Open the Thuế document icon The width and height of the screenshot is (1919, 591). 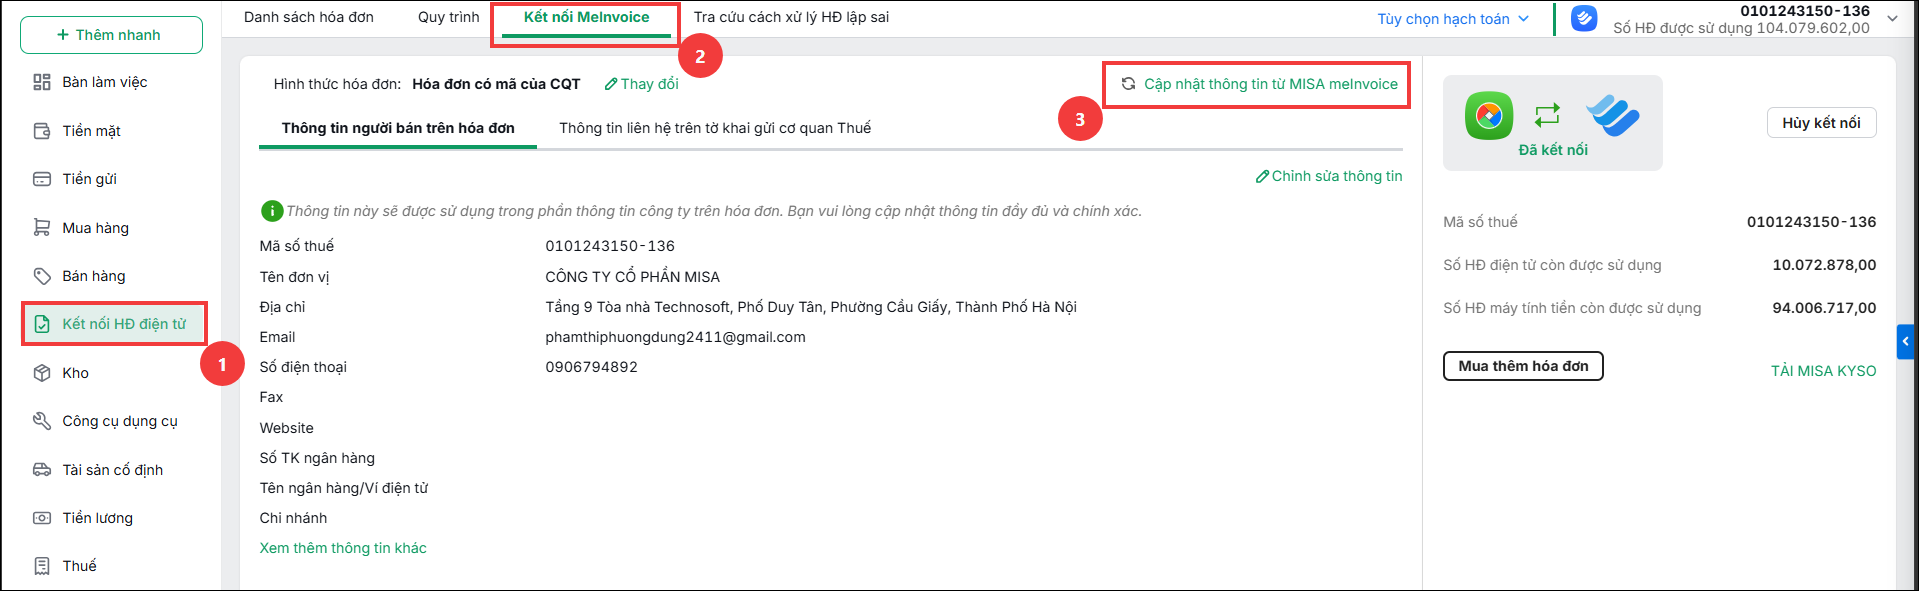[42, 566]
